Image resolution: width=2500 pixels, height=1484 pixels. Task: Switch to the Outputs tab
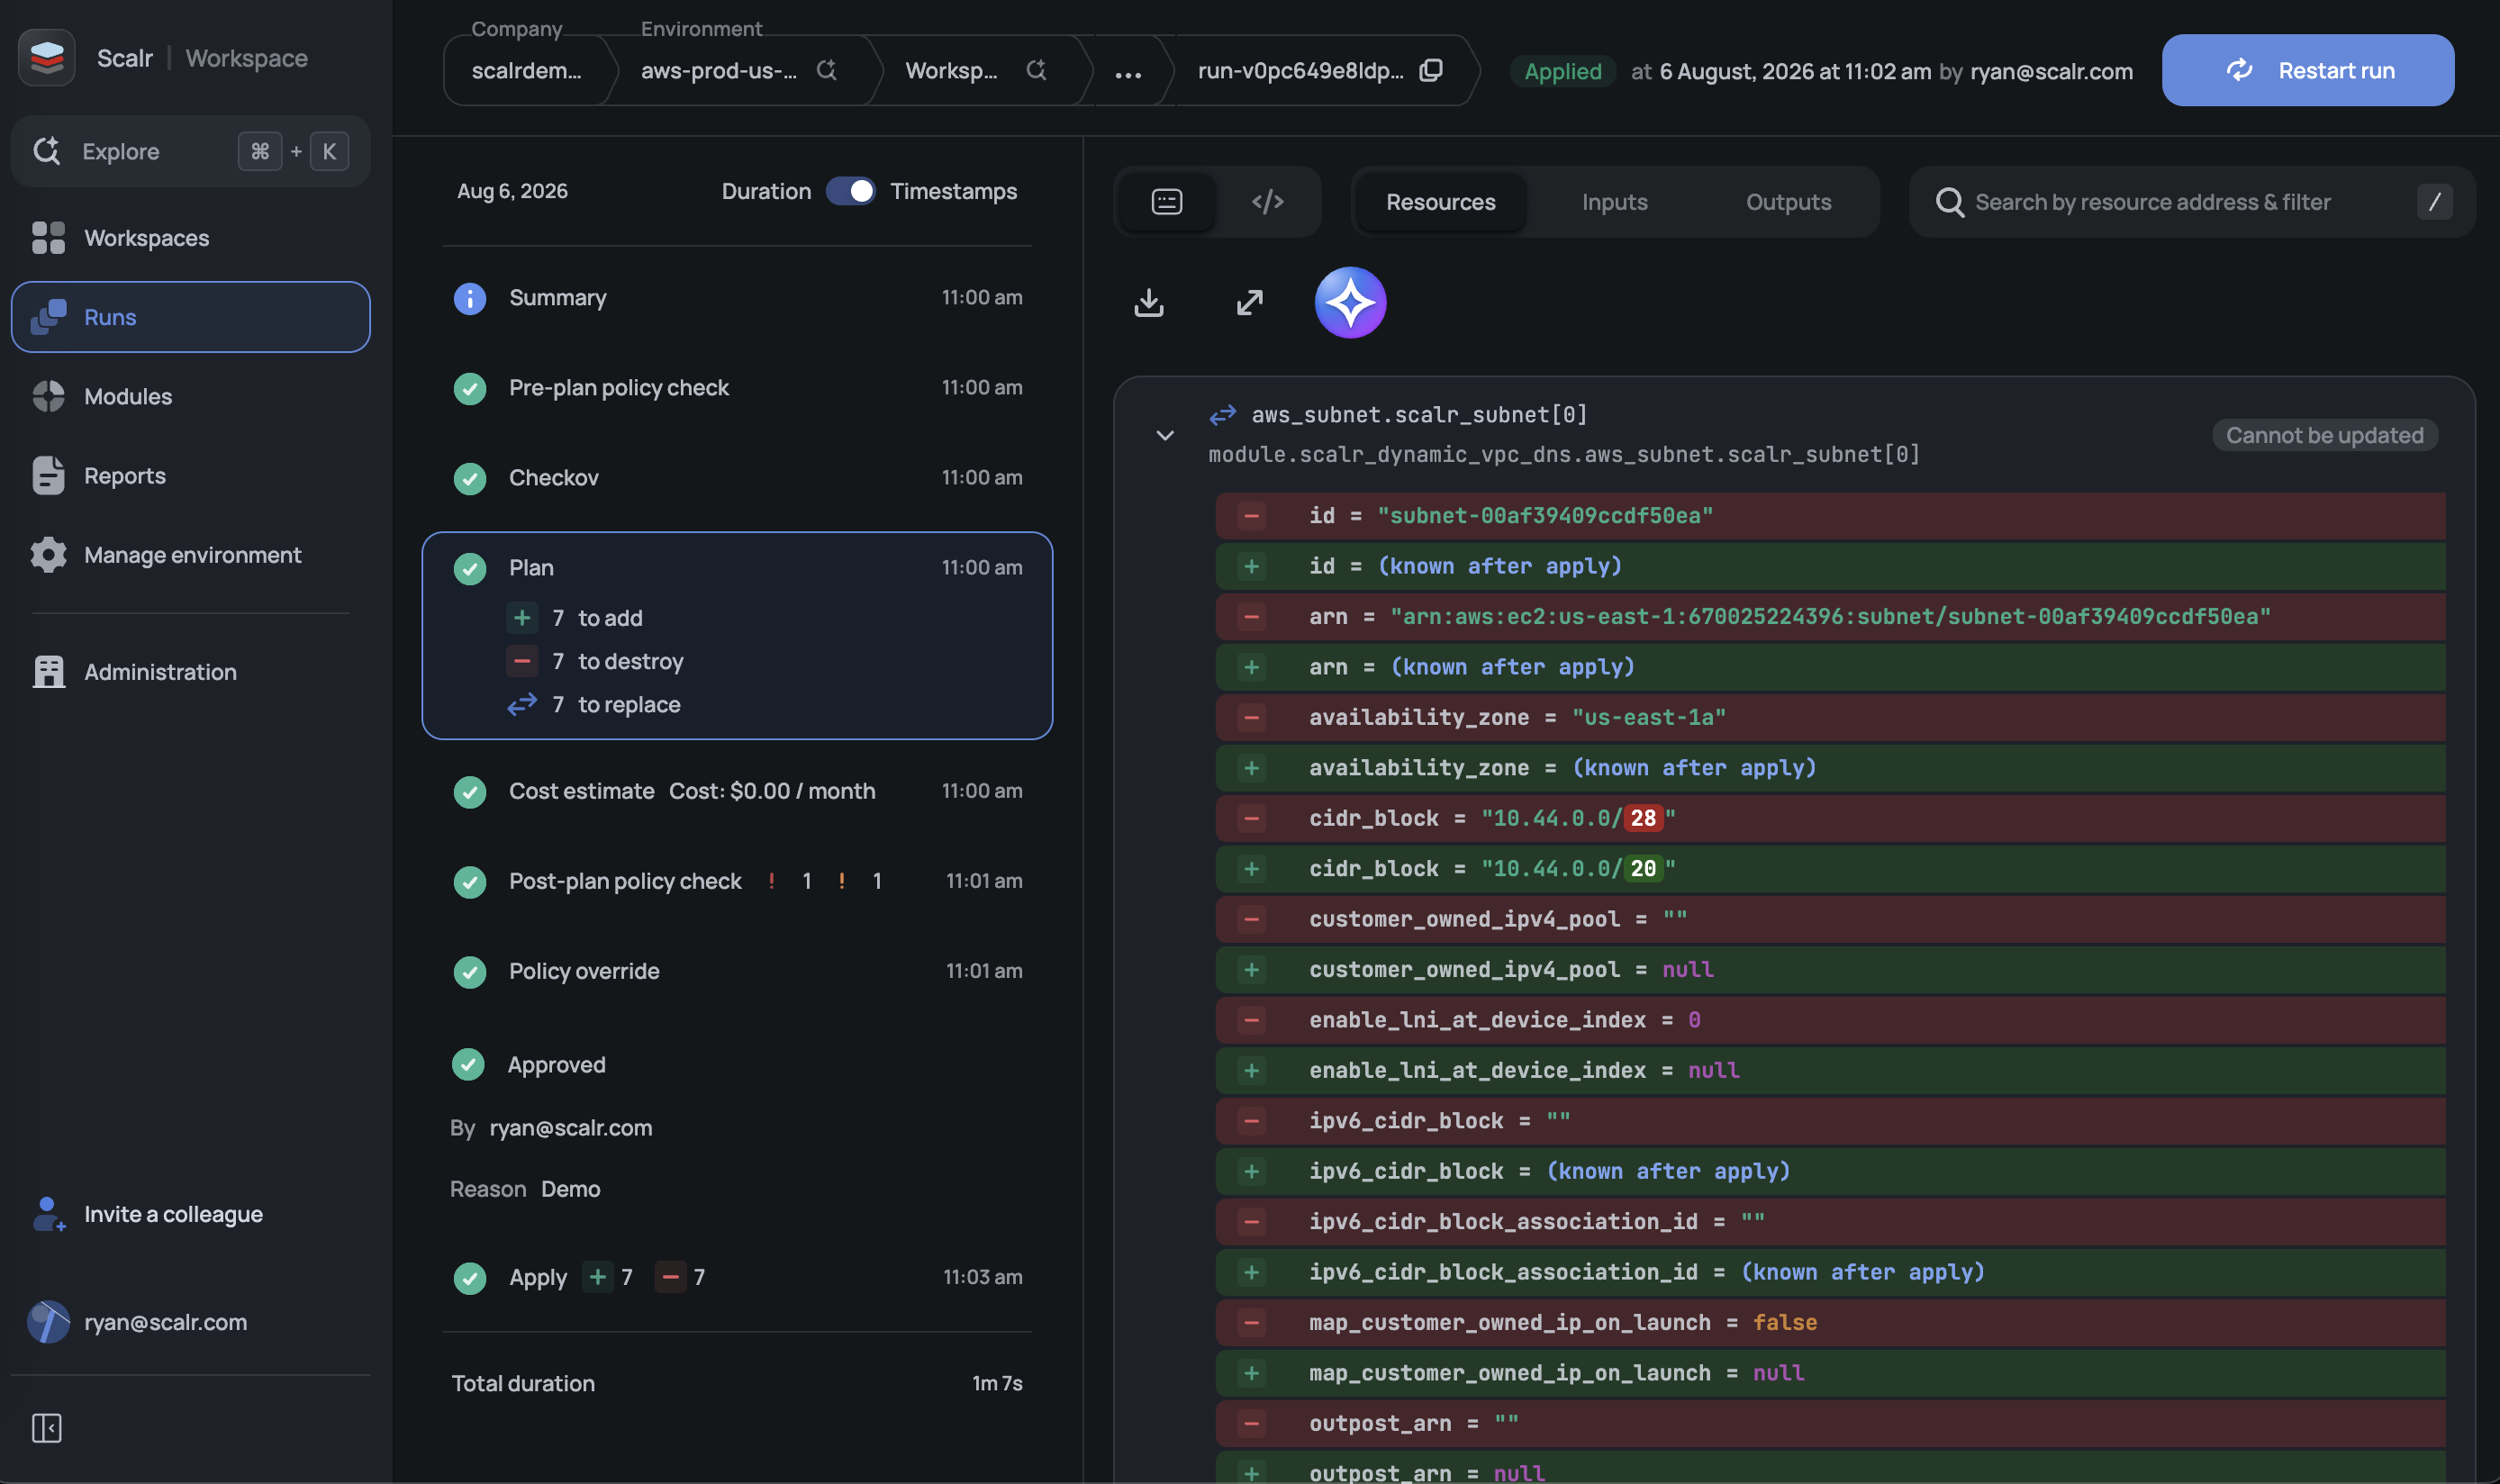pos(1788,202)
